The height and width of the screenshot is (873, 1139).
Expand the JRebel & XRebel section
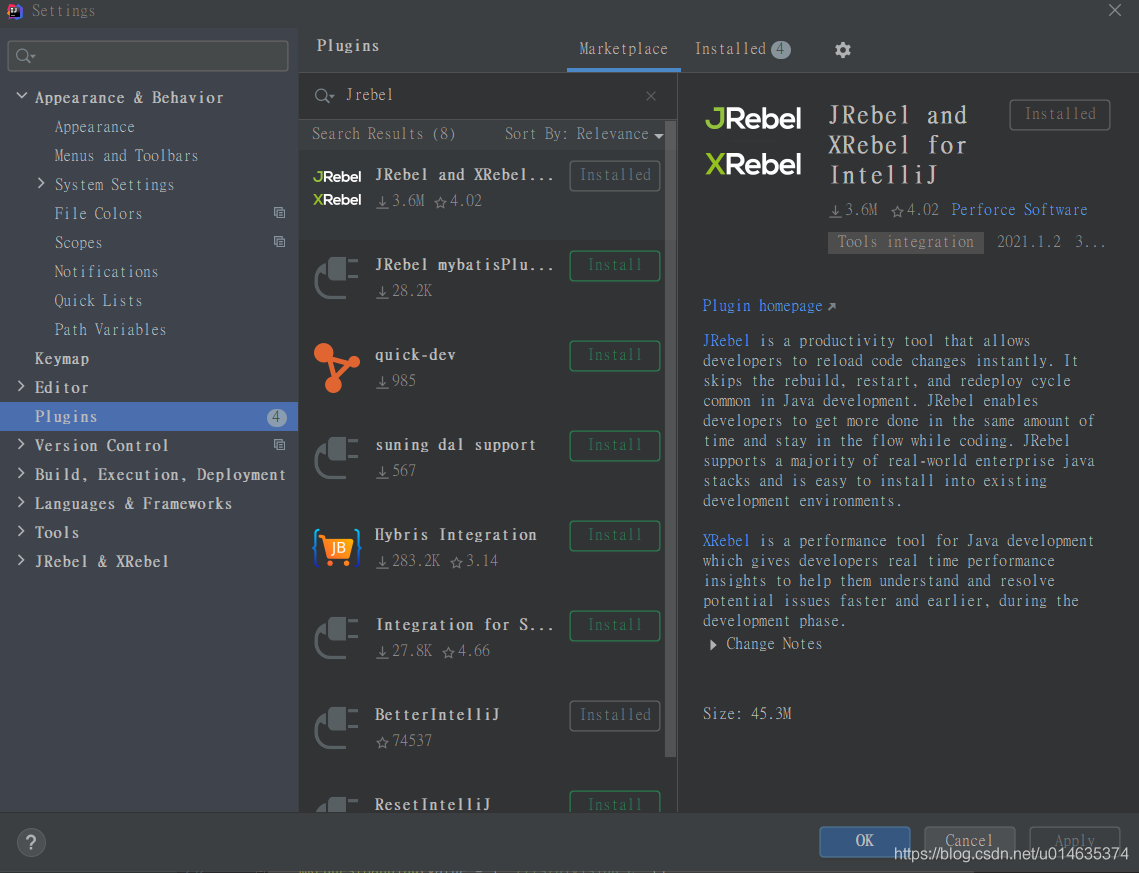pyautogui.click(x=21, y=561)
